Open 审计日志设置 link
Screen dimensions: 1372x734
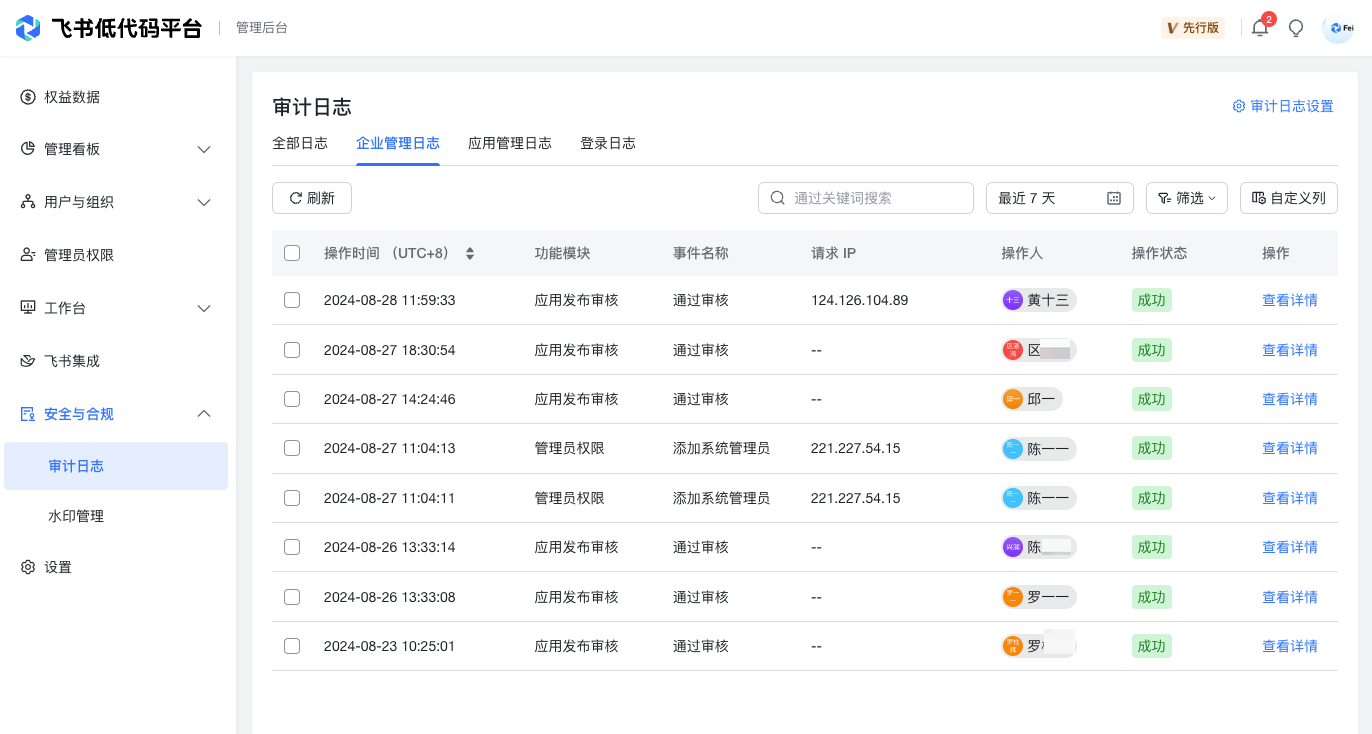(x=1283, y=106)
